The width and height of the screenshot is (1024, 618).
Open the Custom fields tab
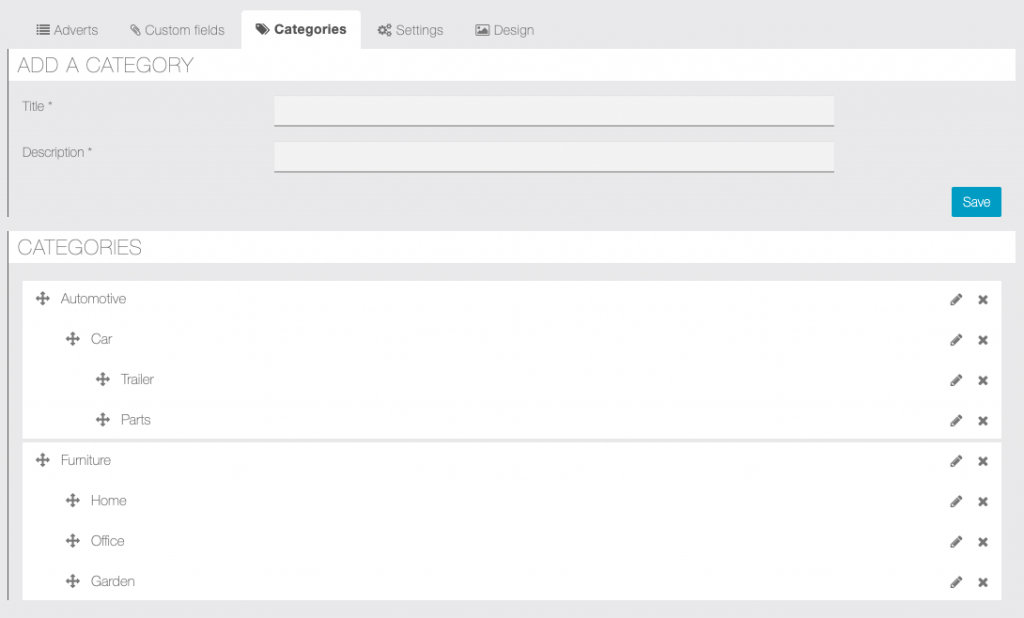point(177,30)
